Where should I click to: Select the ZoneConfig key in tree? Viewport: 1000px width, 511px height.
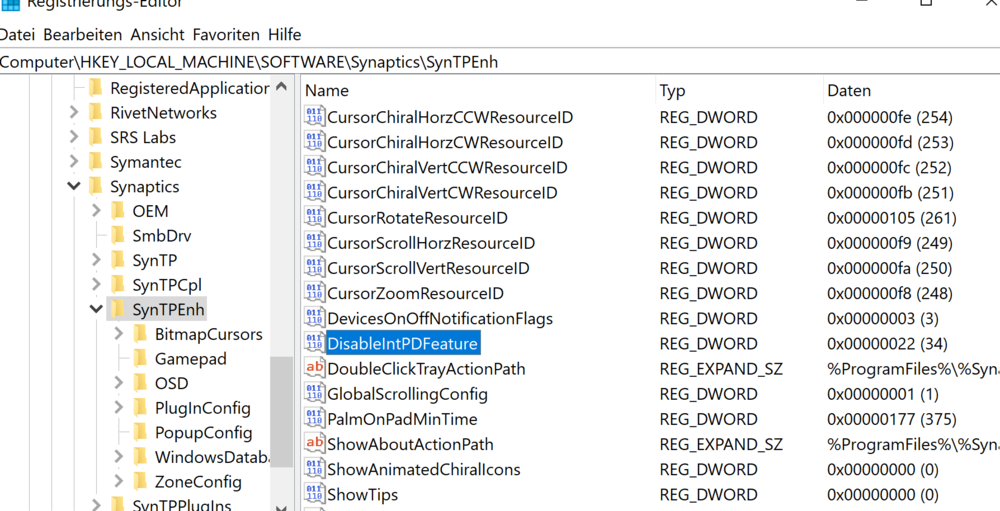198,482
